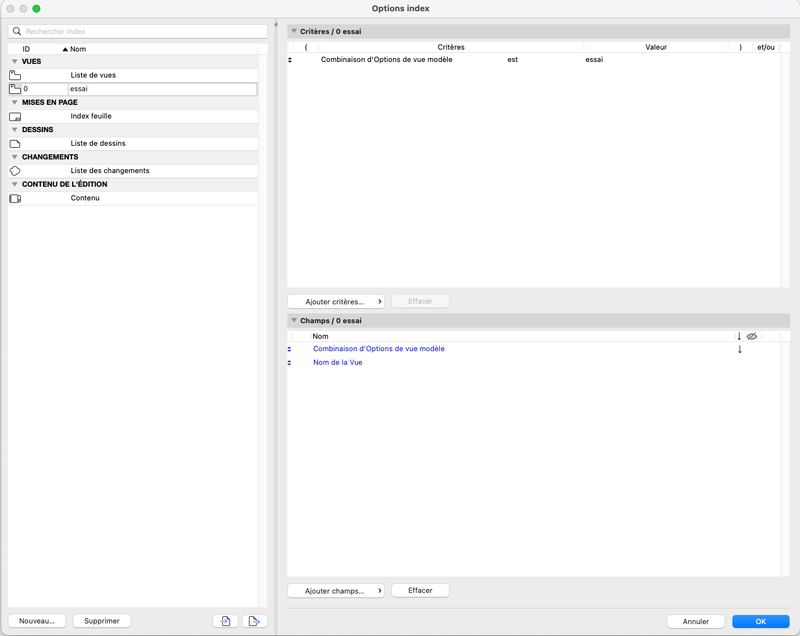Viewport: 800px width, 636px height.
Task: Collapse the CONTENU DE L'ÉDITION group
Action: 14,184
